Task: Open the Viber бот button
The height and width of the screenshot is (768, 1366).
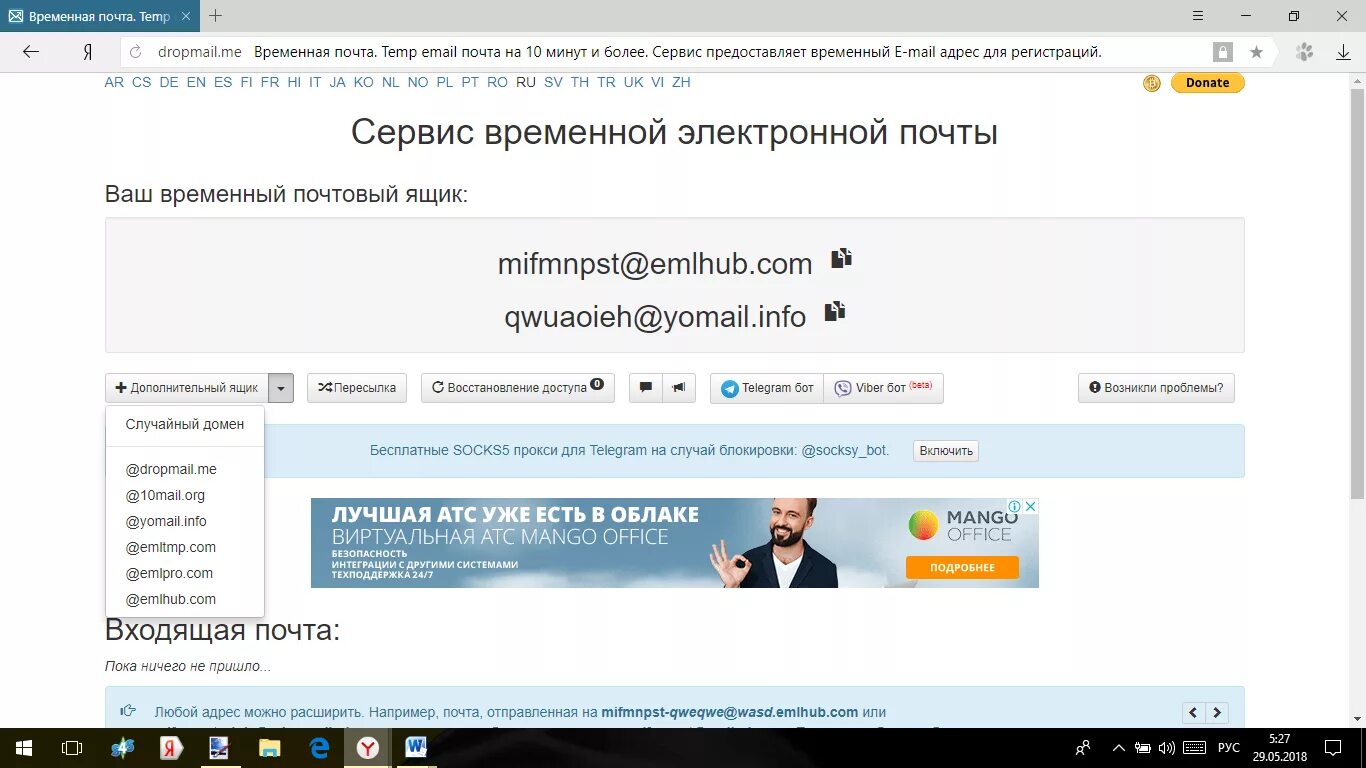Action: (883, 388)
